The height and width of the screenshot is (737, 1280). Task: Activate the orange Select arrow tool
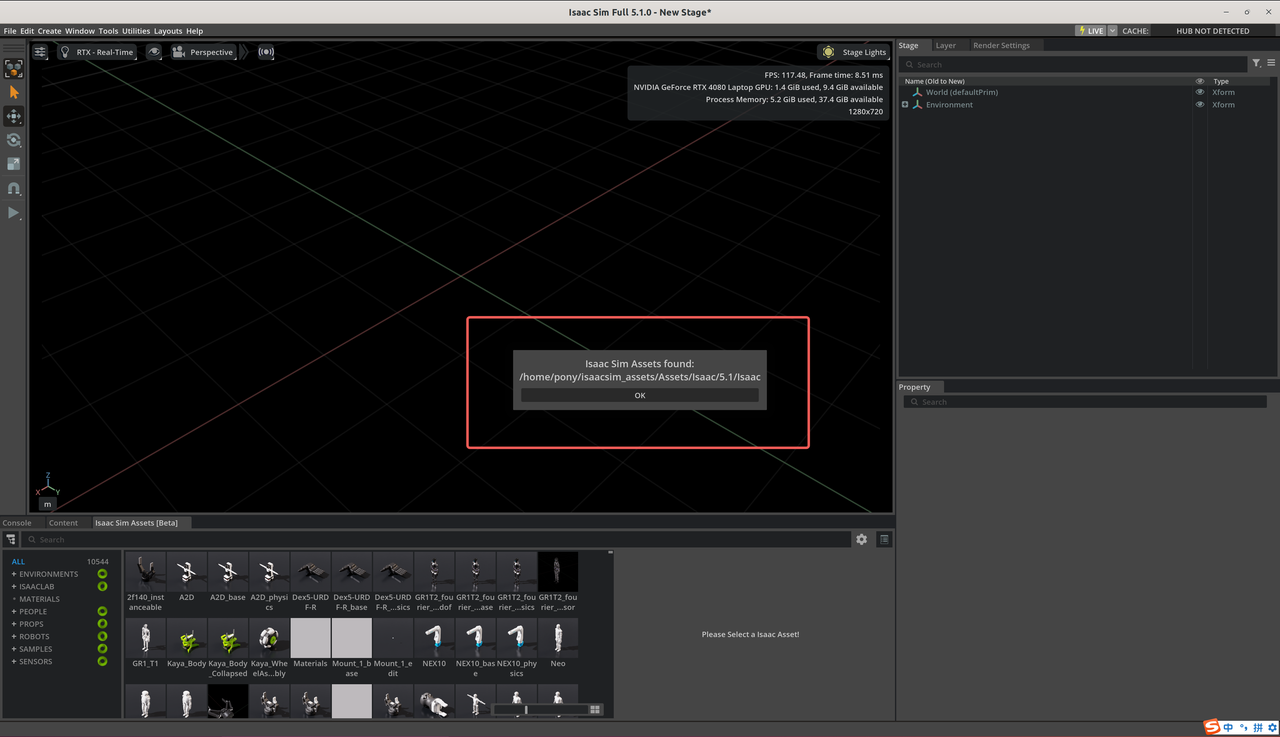[14, 92]
